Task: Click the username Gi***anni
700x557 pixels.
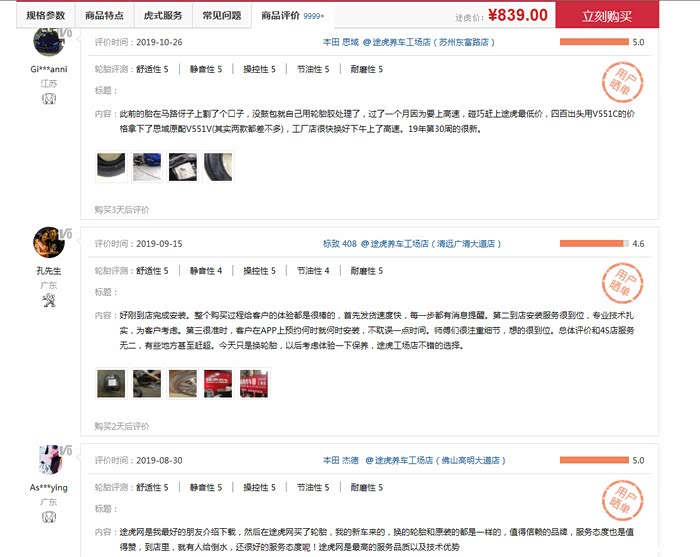Action: (49, 69)
